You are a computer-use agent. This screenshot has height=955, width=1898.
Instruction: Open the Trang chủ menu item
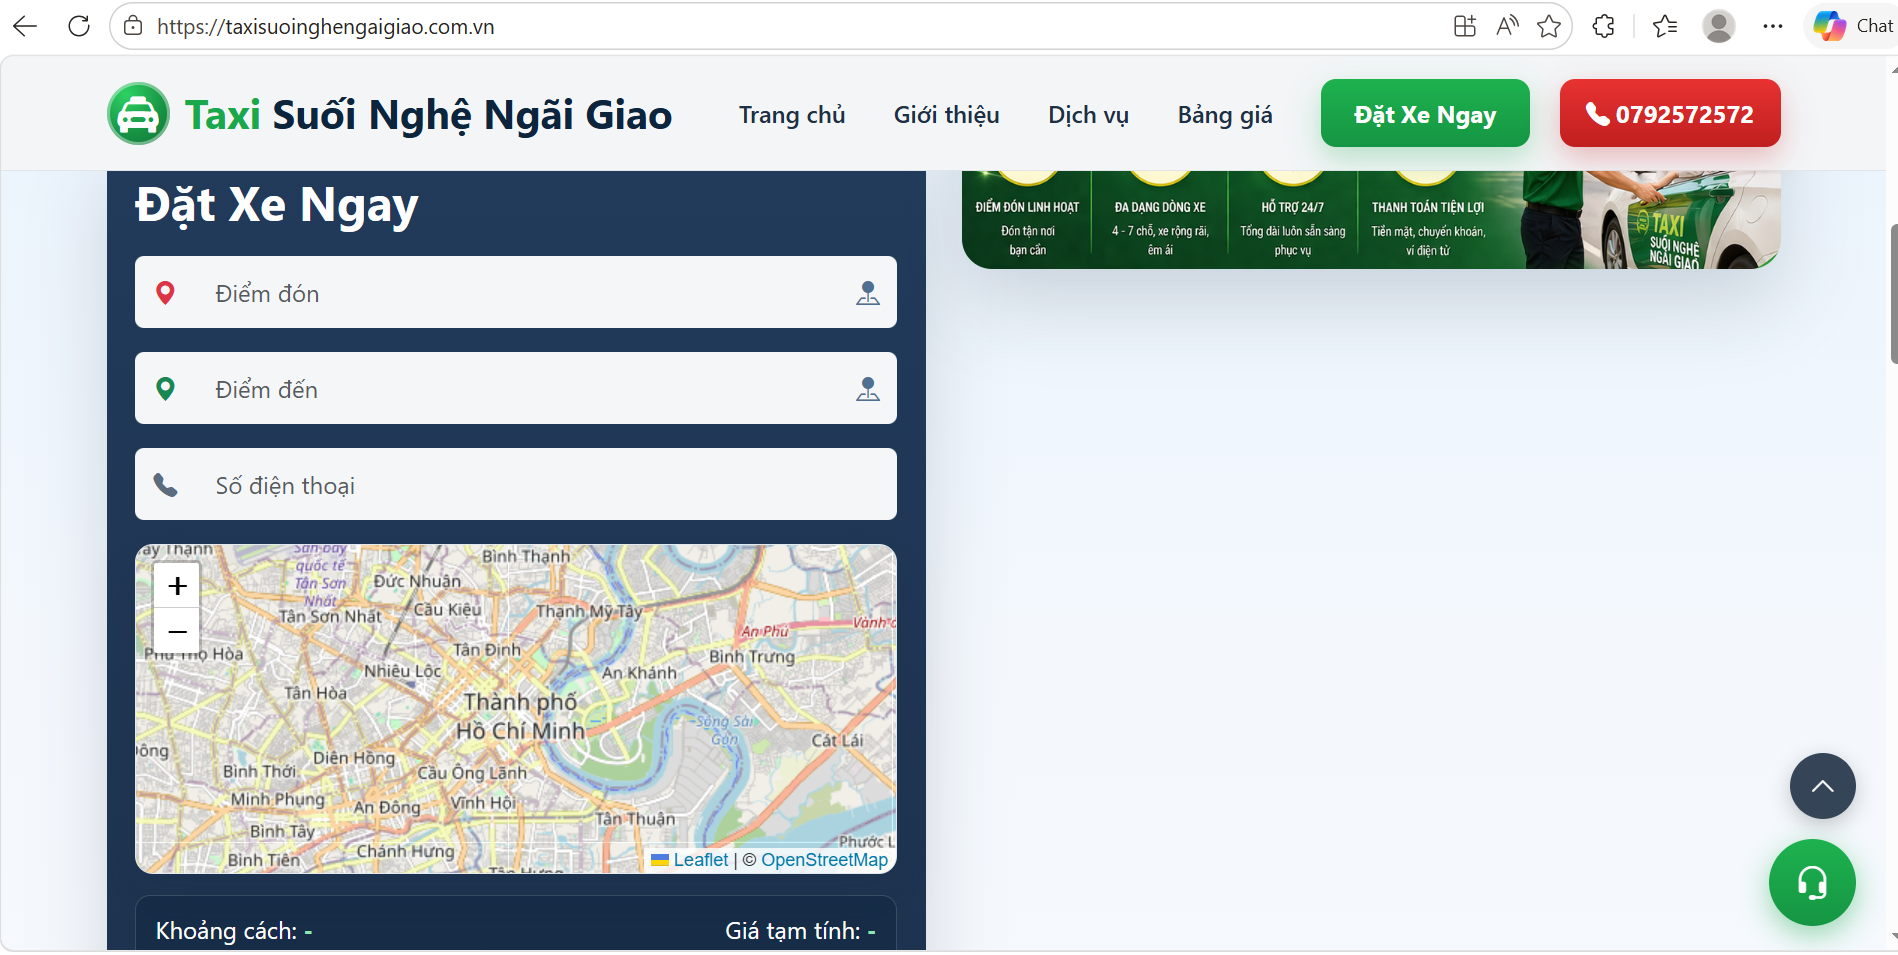[x=792, y=115]
